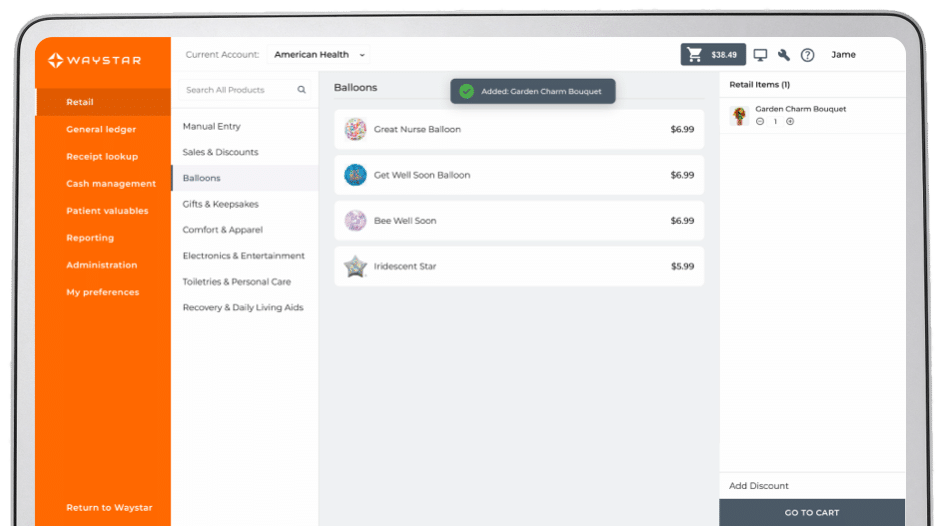Decrease Garden Charm Bouquet quantity
Viewport: 940px width, 528px height.
[x=760, y=122]
